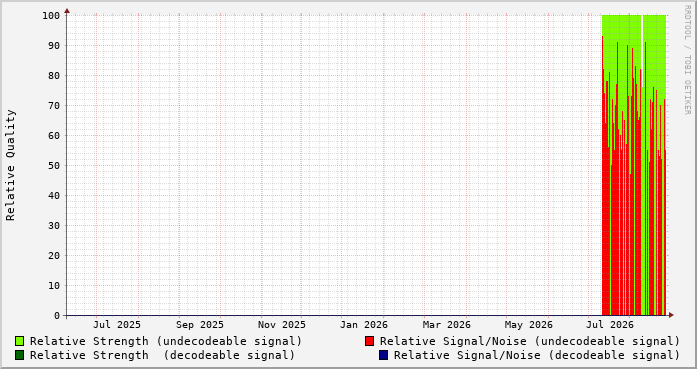Viewport: 697px width, 369px height.
Task: Click the RRDTOOL / TOBI OETIKER watermark
Action: [687, 60]
